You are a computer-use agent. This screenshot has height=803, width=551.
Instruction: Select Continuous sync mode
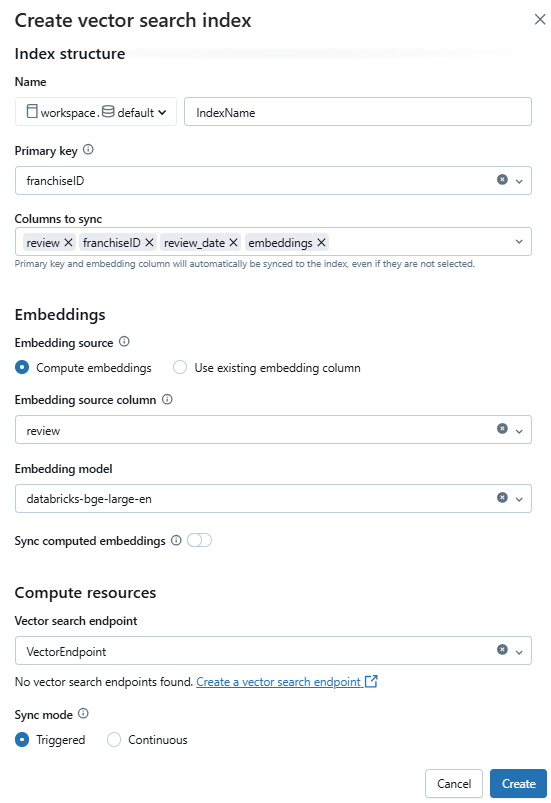tap(114, 740)
